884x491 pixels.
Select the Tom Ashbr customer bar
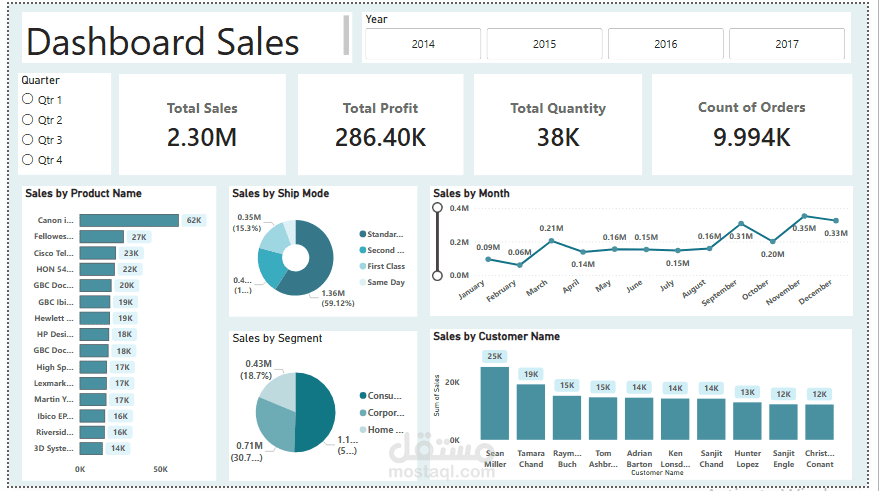[x=603, y=418]
